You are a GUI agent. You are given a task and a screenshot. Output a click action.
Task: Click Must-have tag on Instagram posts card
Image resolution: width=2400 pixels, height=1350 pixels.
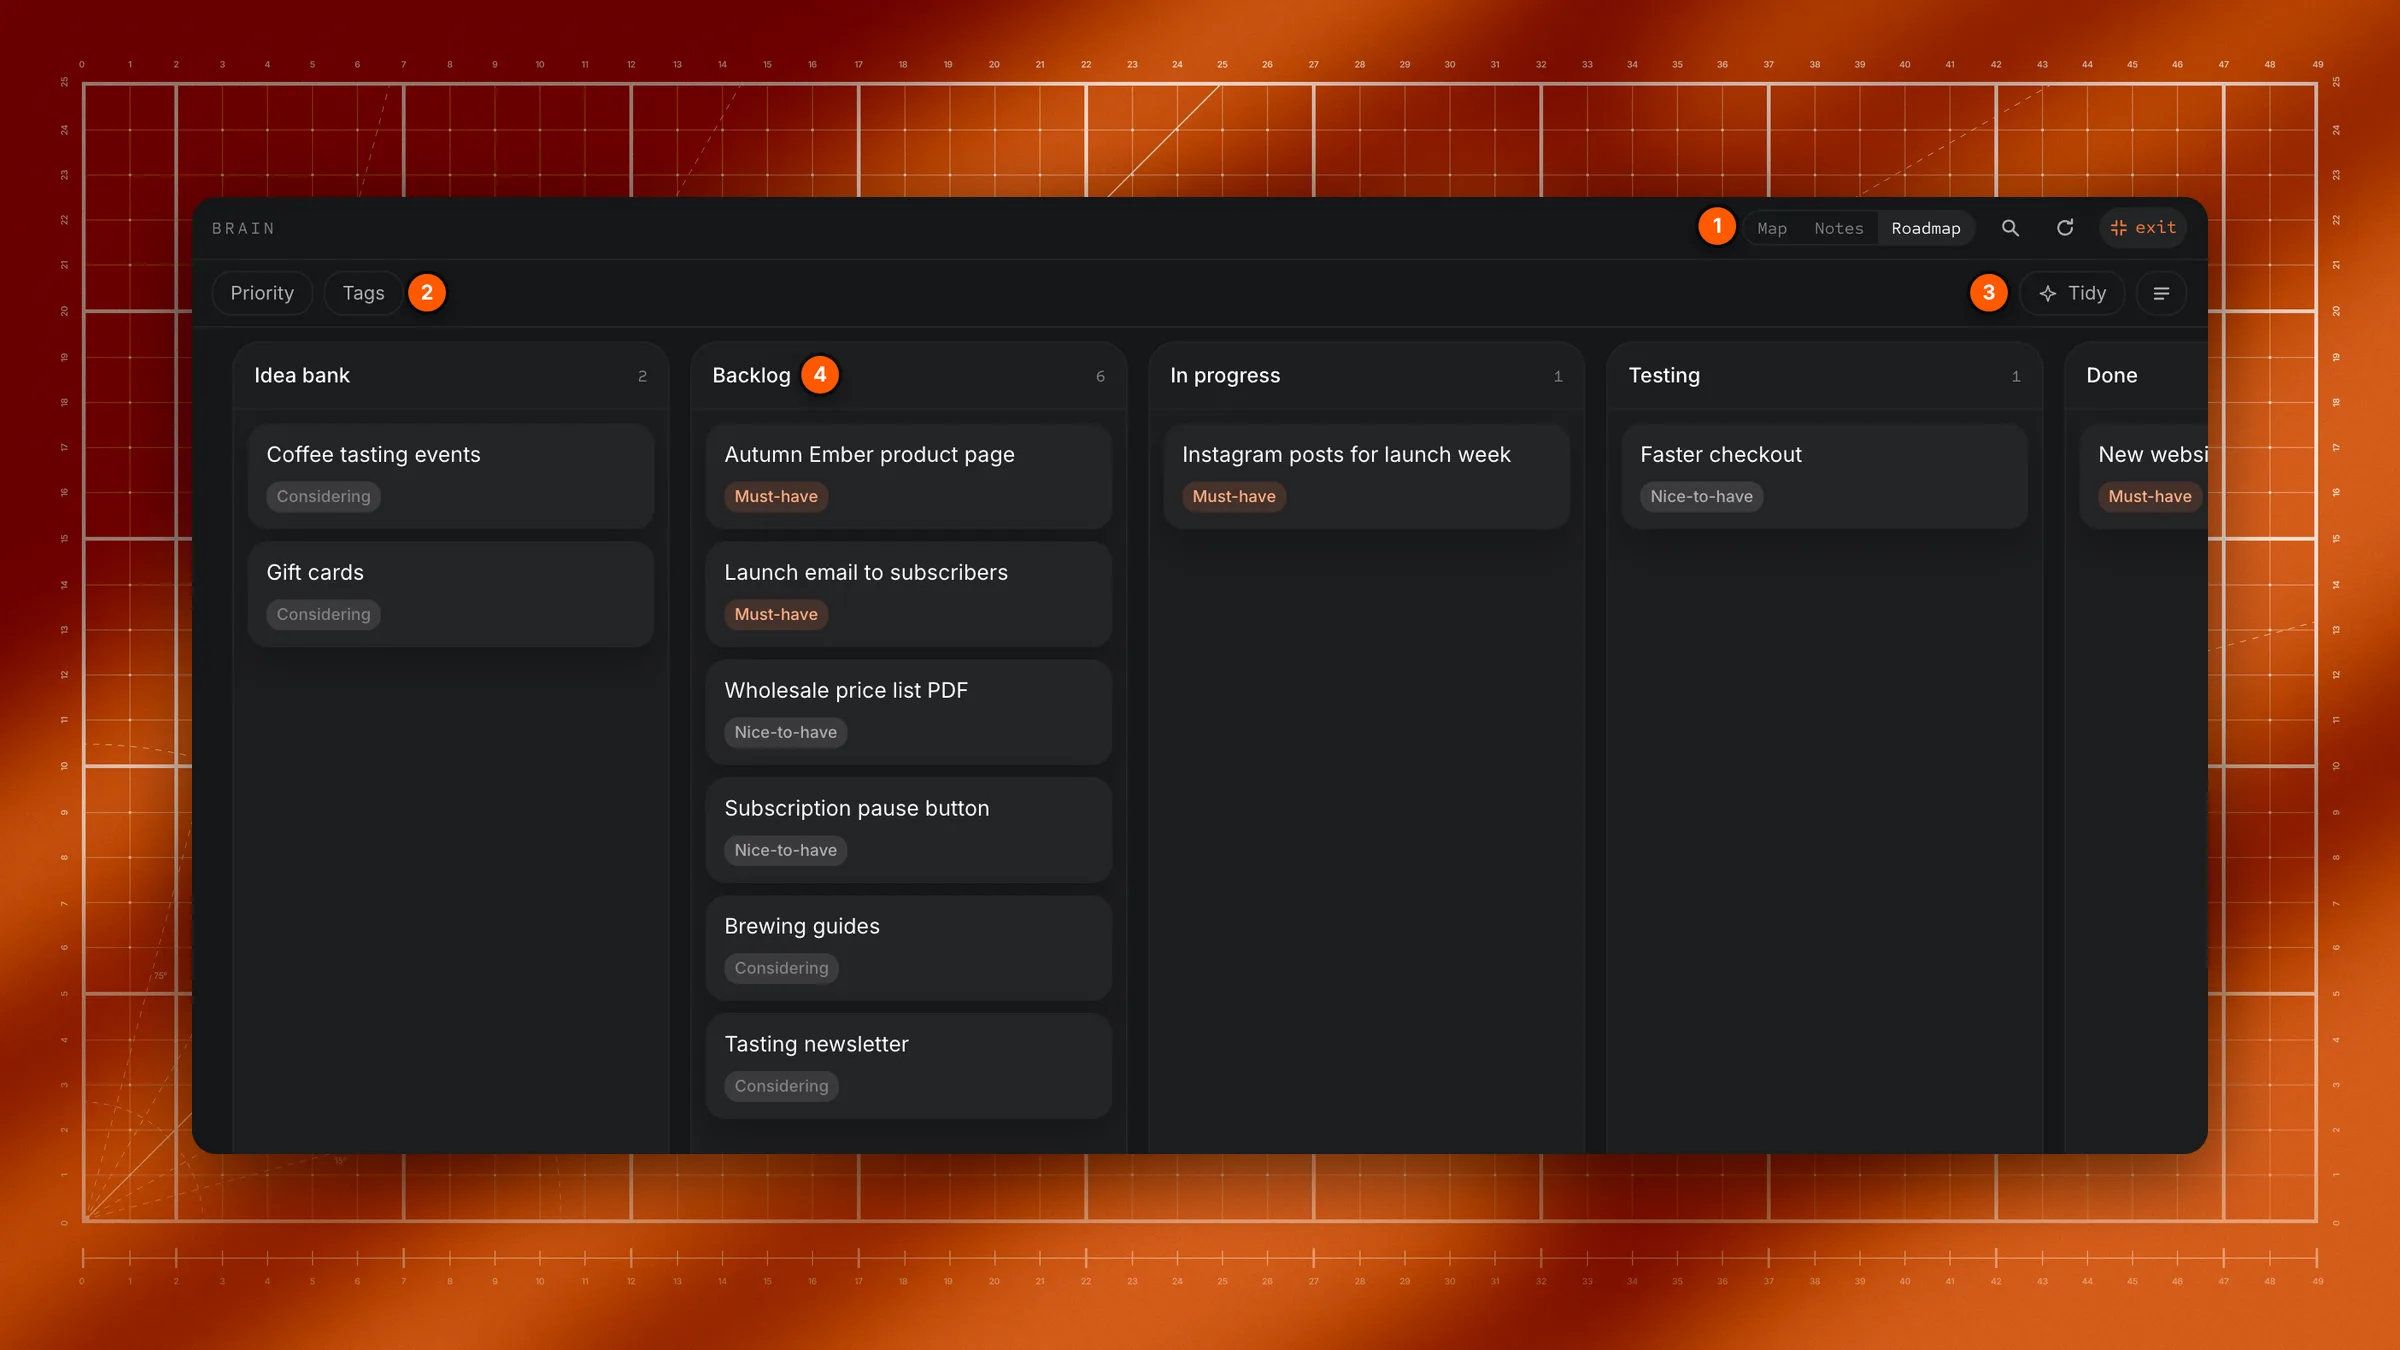1234,496
